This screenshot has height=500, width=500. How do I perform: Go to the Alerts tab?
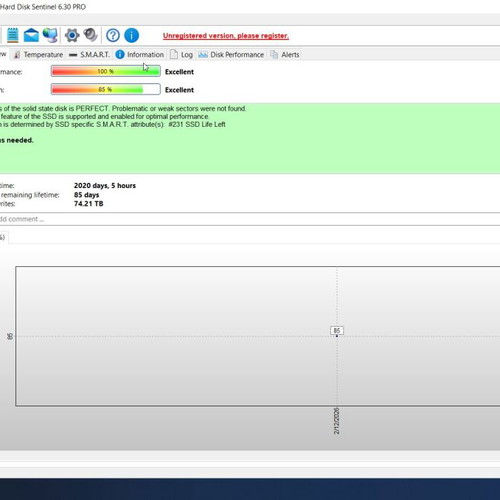(x=285, y=55)
